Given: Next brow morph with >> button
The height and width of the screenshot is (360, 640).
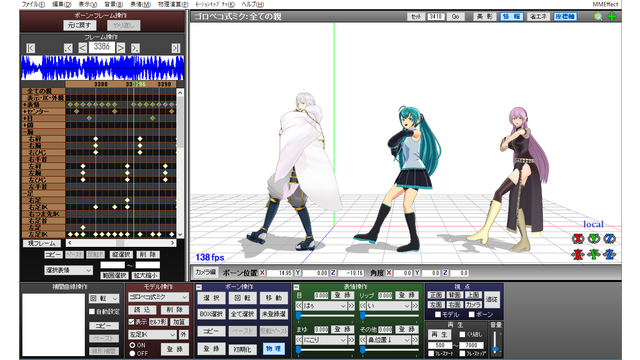Looking at the screenshot, I should (351, 340).
